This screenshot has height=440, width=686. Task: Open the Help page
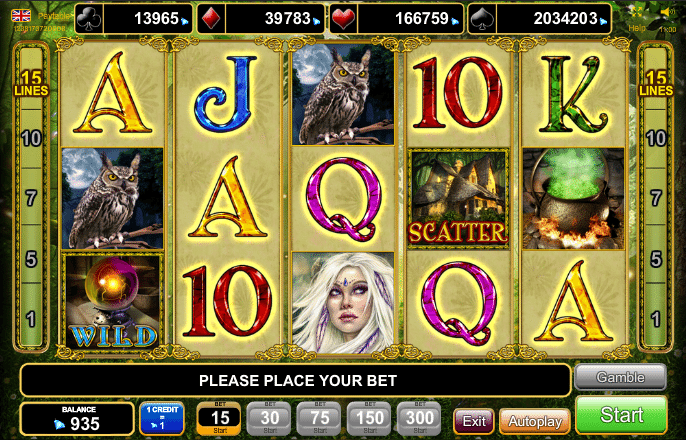click(637, 28)
